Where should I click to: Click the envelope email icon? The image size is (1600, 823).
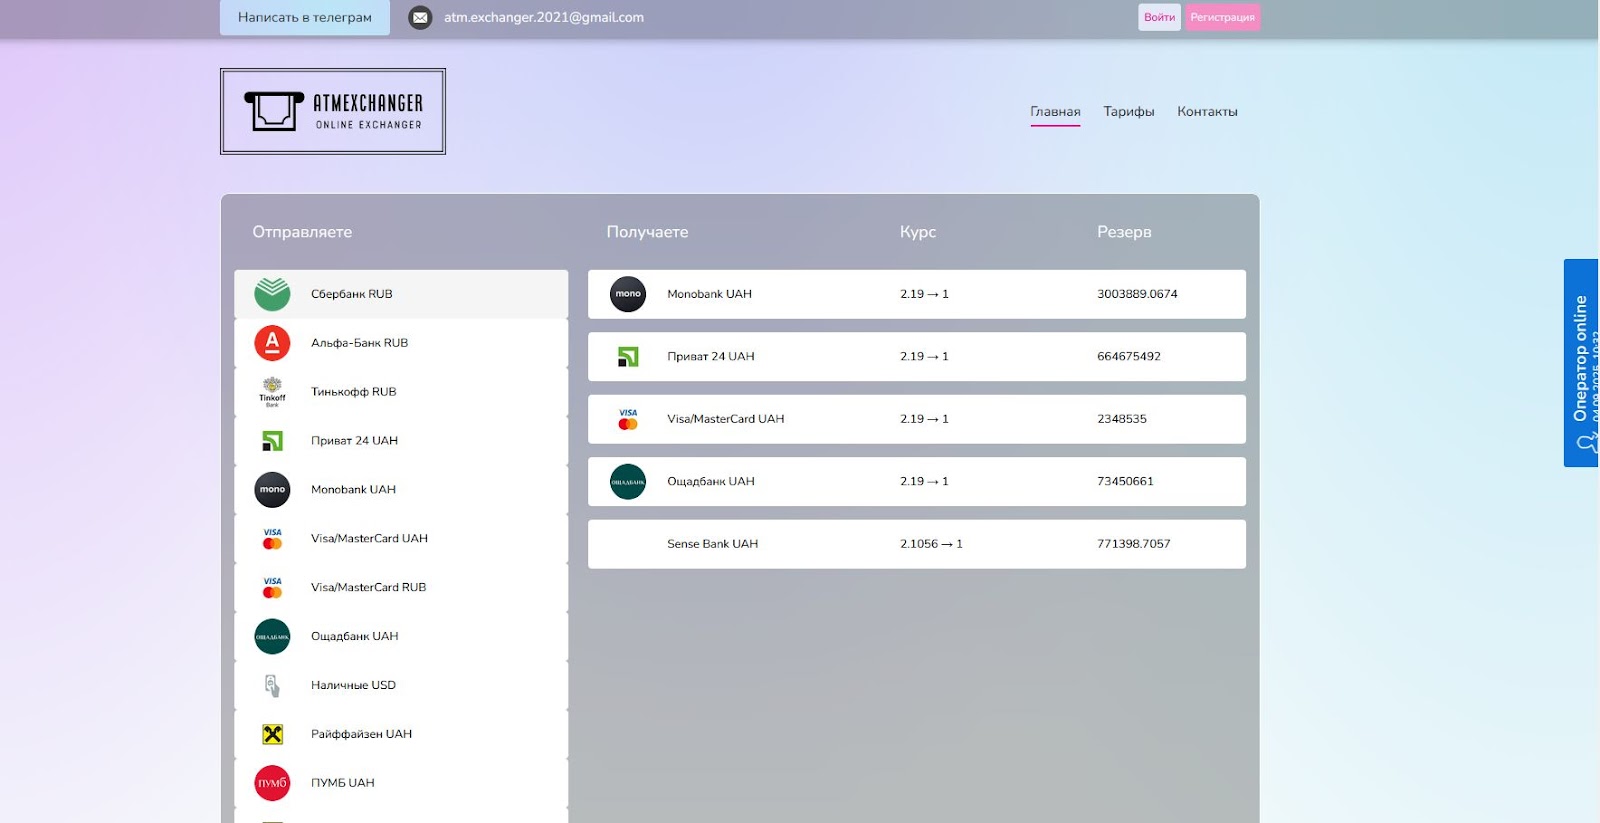420,17
